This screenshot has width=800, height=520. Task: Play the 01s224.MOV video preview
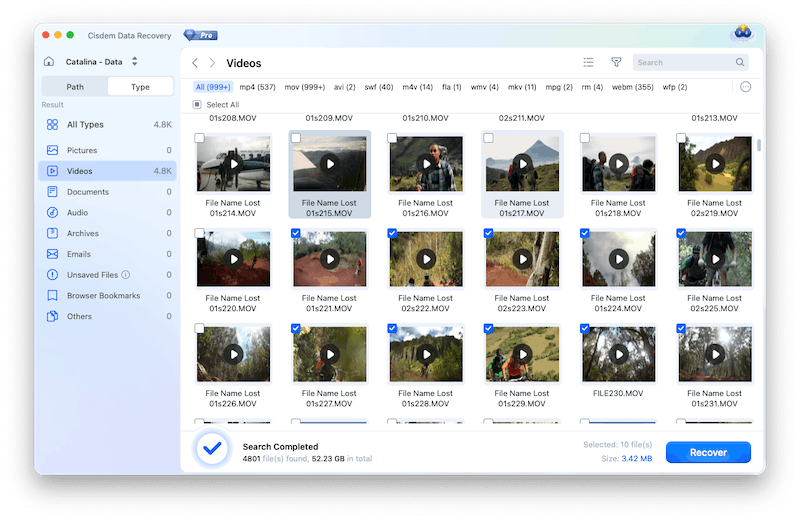pos(619,259)
